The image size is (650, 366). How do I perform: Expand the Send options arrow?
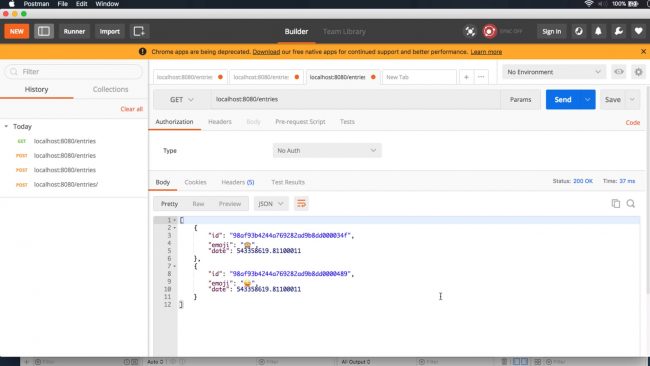[x=587, y=99]
